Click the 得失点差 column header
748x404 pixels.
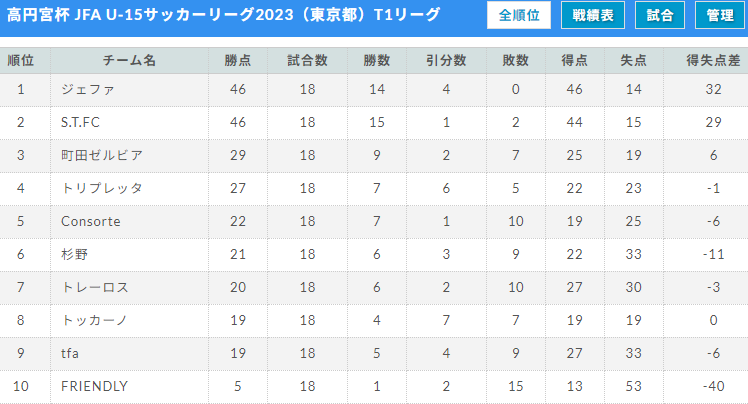[x=713, y=61]
